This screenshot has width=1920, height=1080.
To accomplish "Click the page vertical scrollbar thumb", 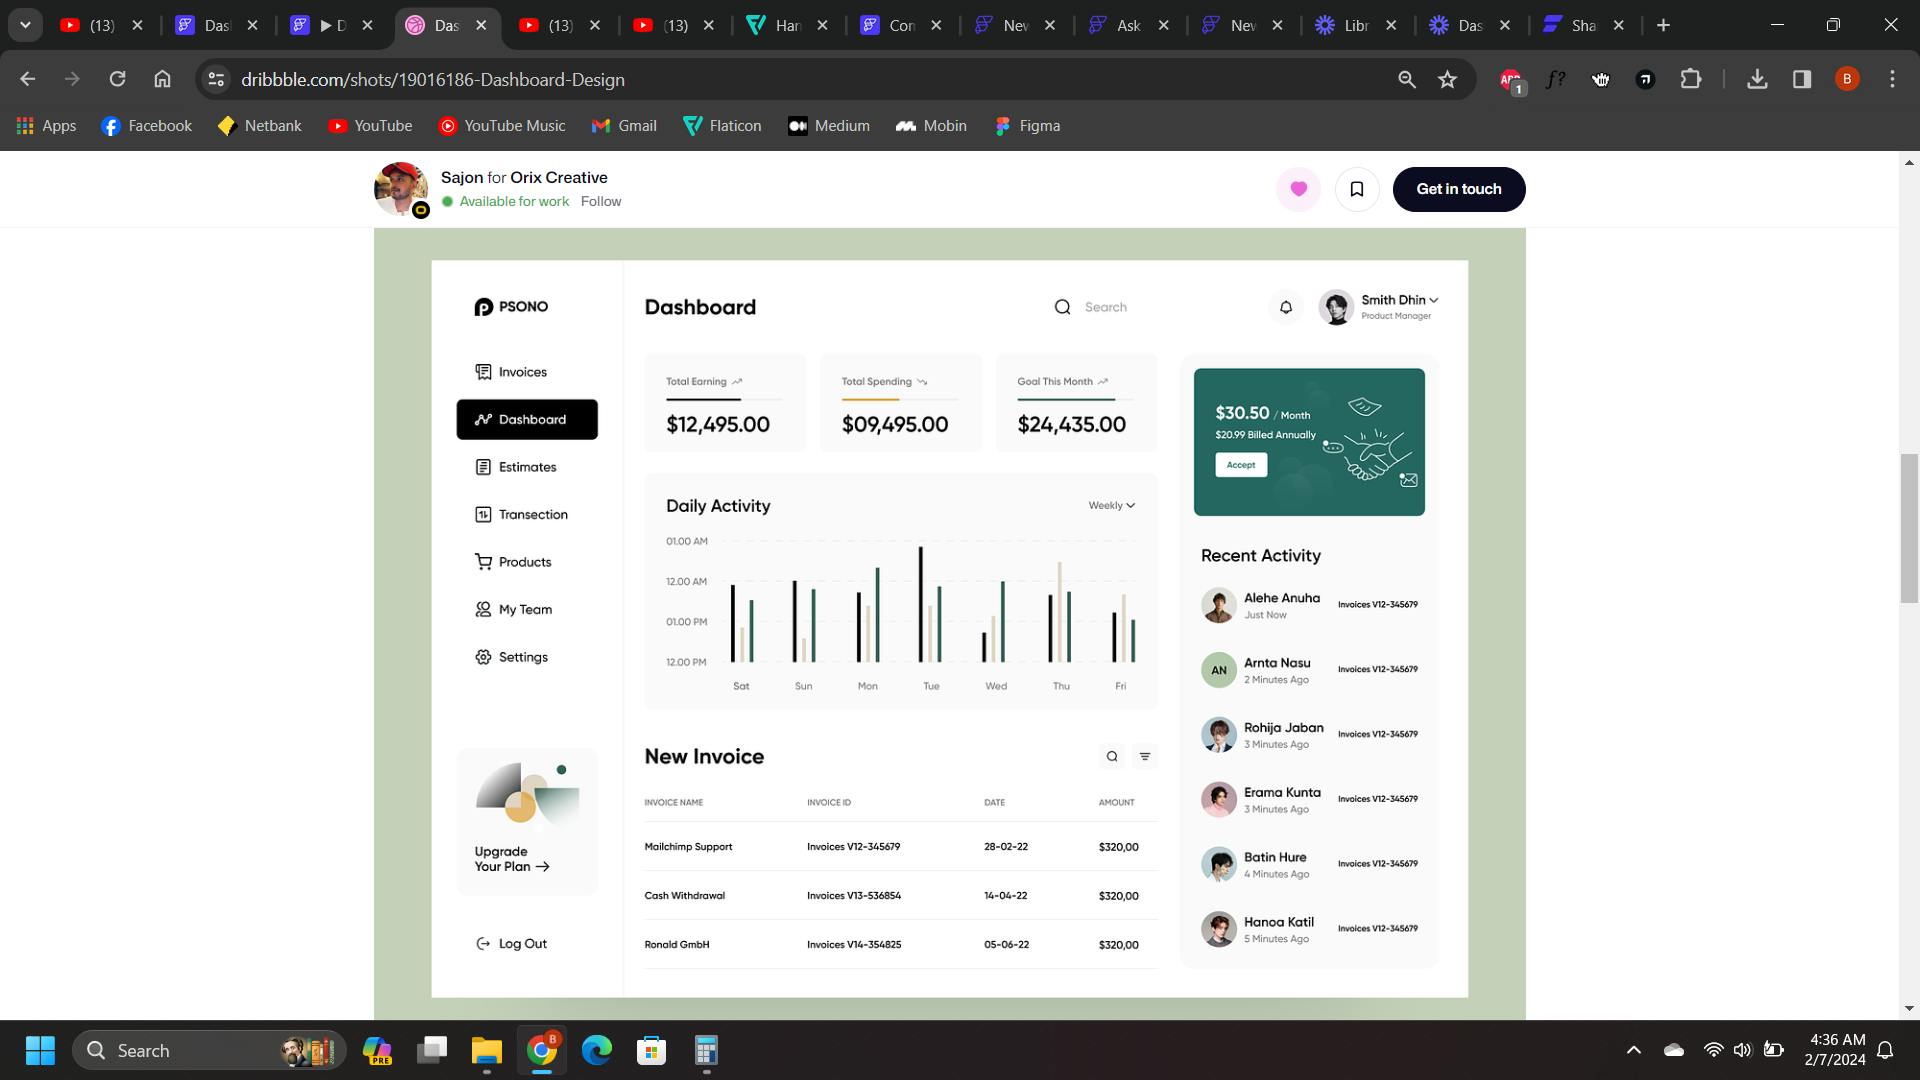I will click(1909, 527).
